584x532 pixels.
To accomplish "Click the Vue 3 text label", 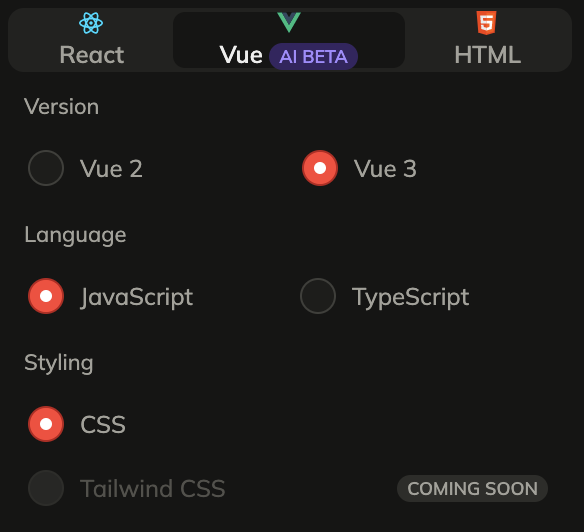I will (x=385, y=169).
